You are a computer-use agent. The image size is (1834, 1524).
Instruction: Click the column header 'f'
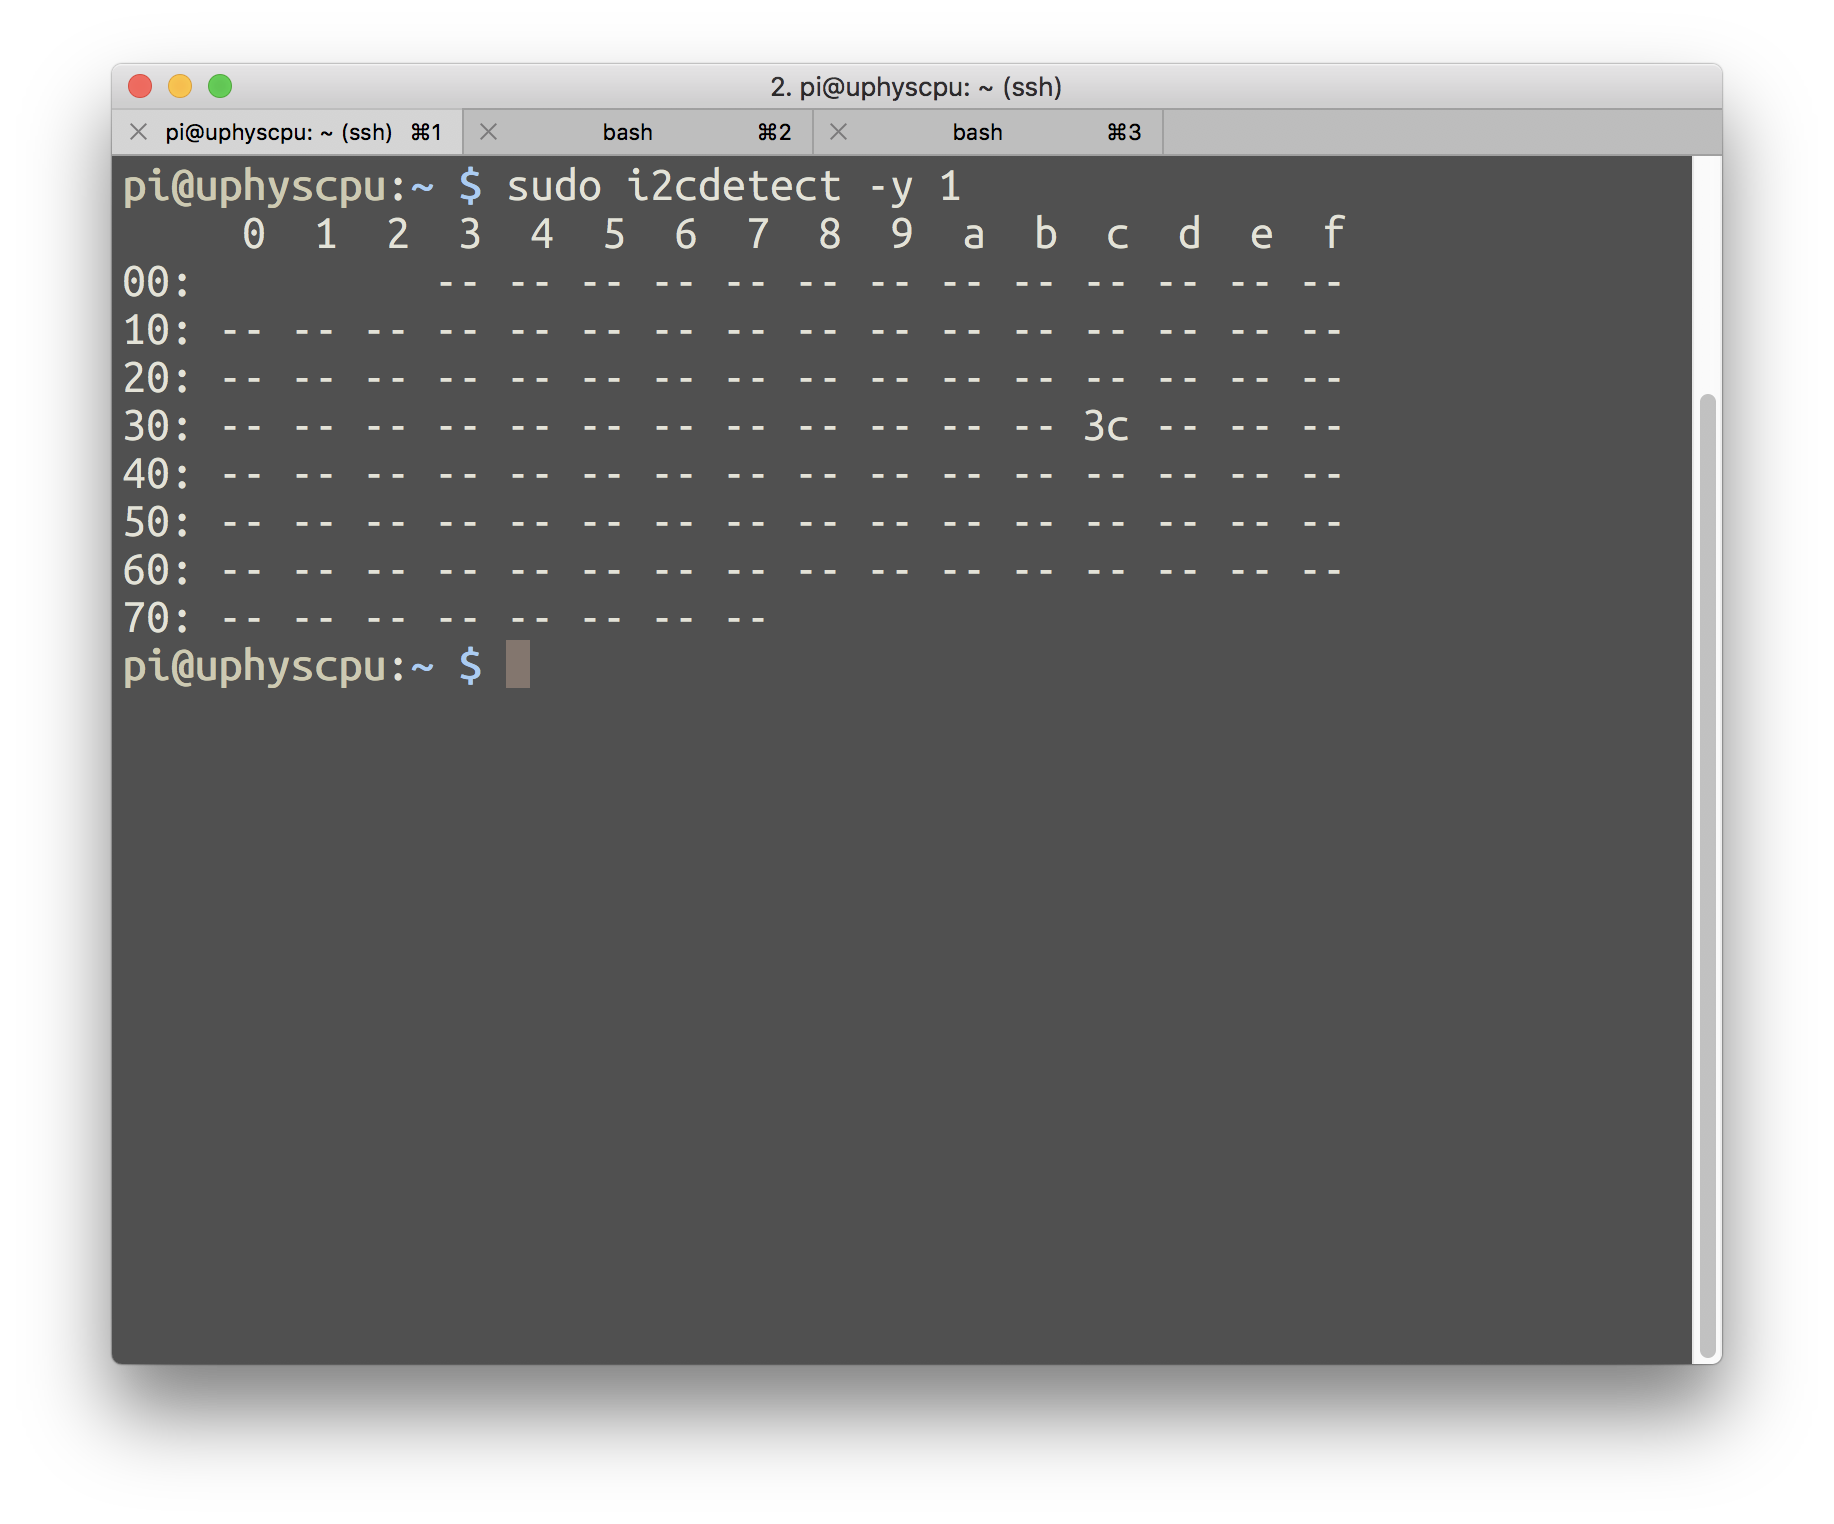pos(1334,233)
